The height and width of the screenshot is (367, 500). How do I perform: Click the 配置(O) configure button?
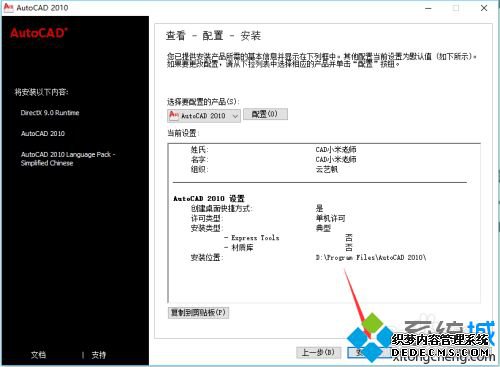click(265, 114)
